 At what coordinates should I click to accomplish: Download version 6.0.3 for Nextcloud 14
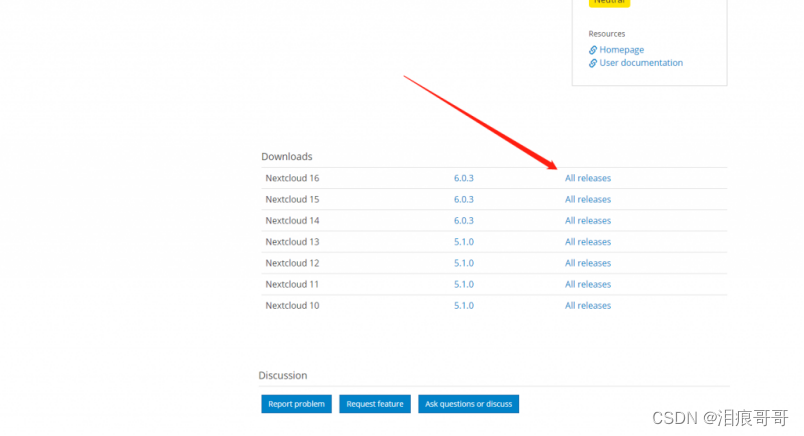[x=464, y=221]
